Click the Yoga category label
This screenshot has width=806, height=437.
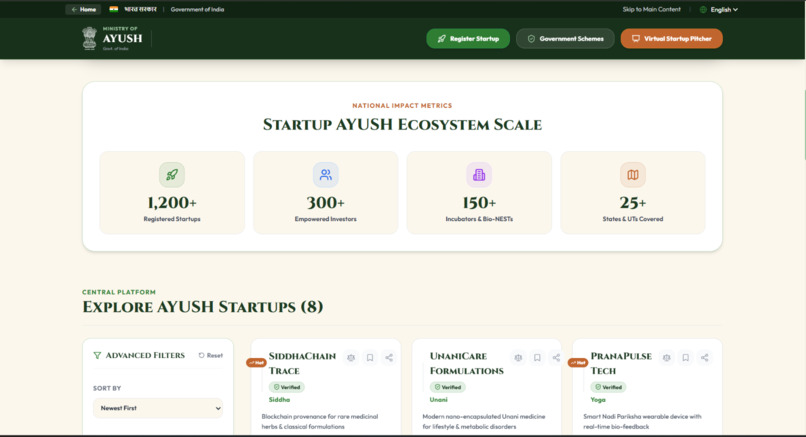pos(598,399)
